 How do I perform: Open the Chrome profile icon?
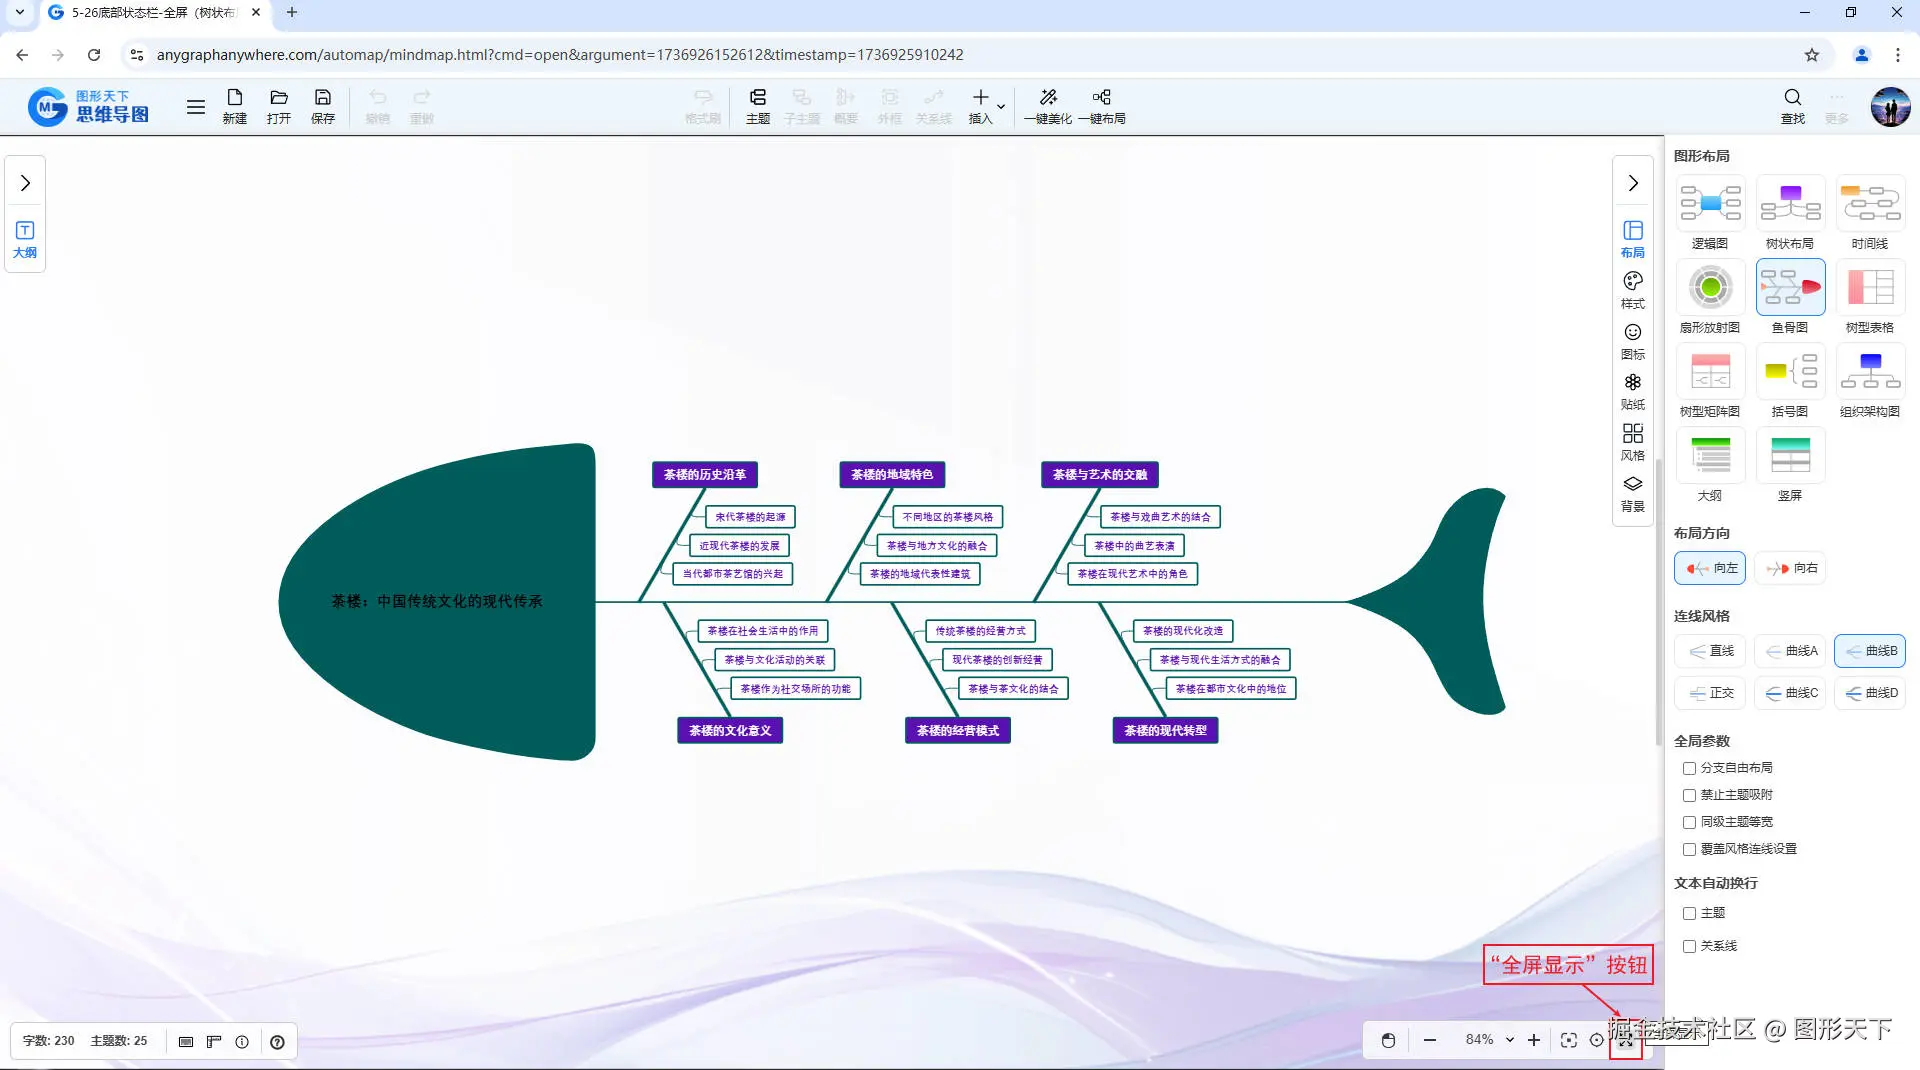(1862, 55)
